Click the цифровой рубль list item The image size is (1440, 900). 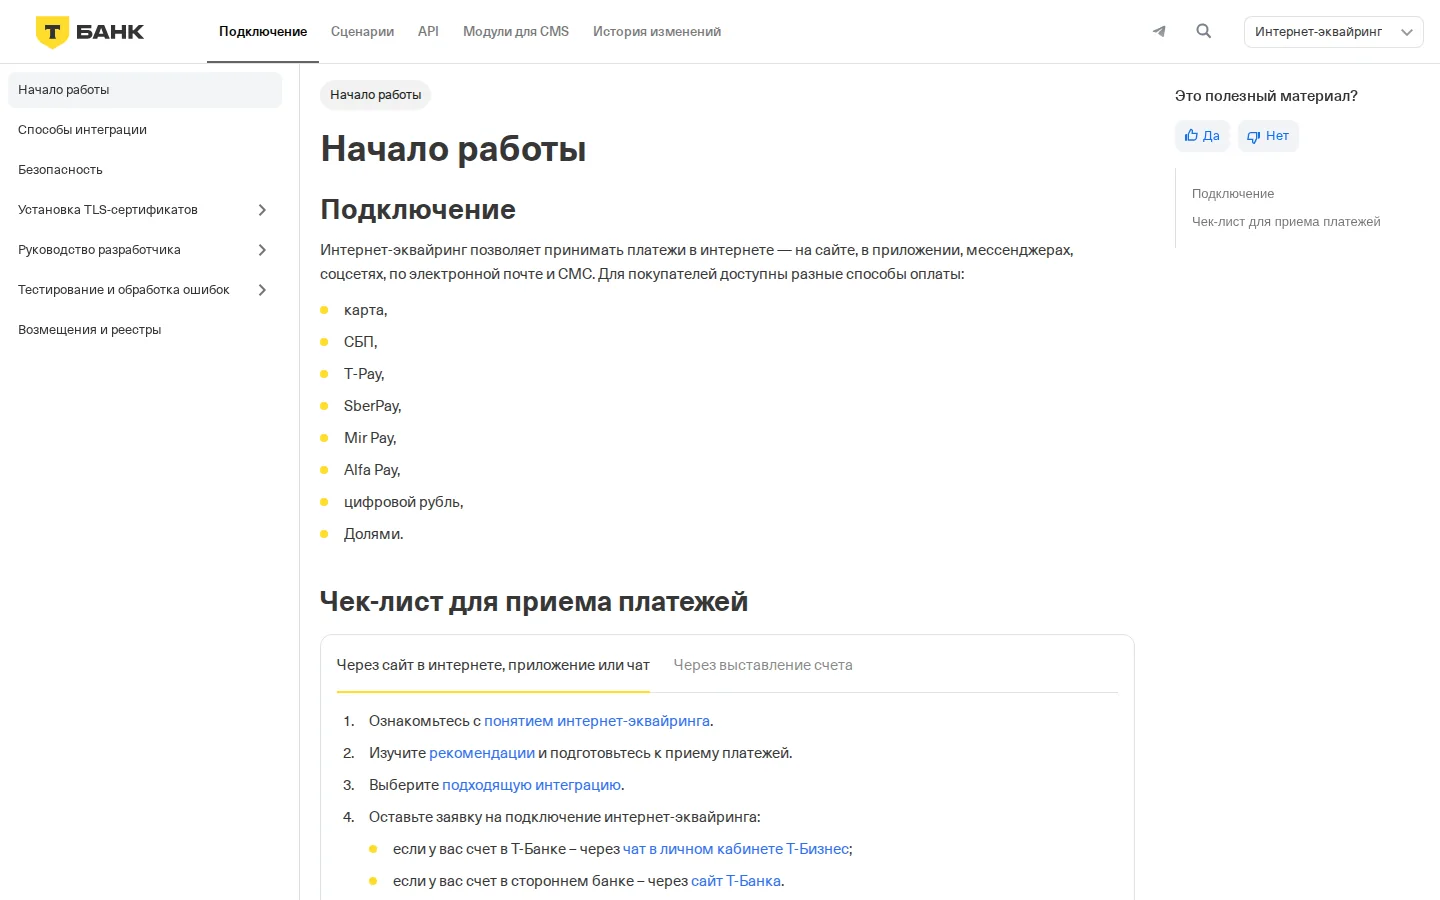pyautogui.click(x=403, y=502)
